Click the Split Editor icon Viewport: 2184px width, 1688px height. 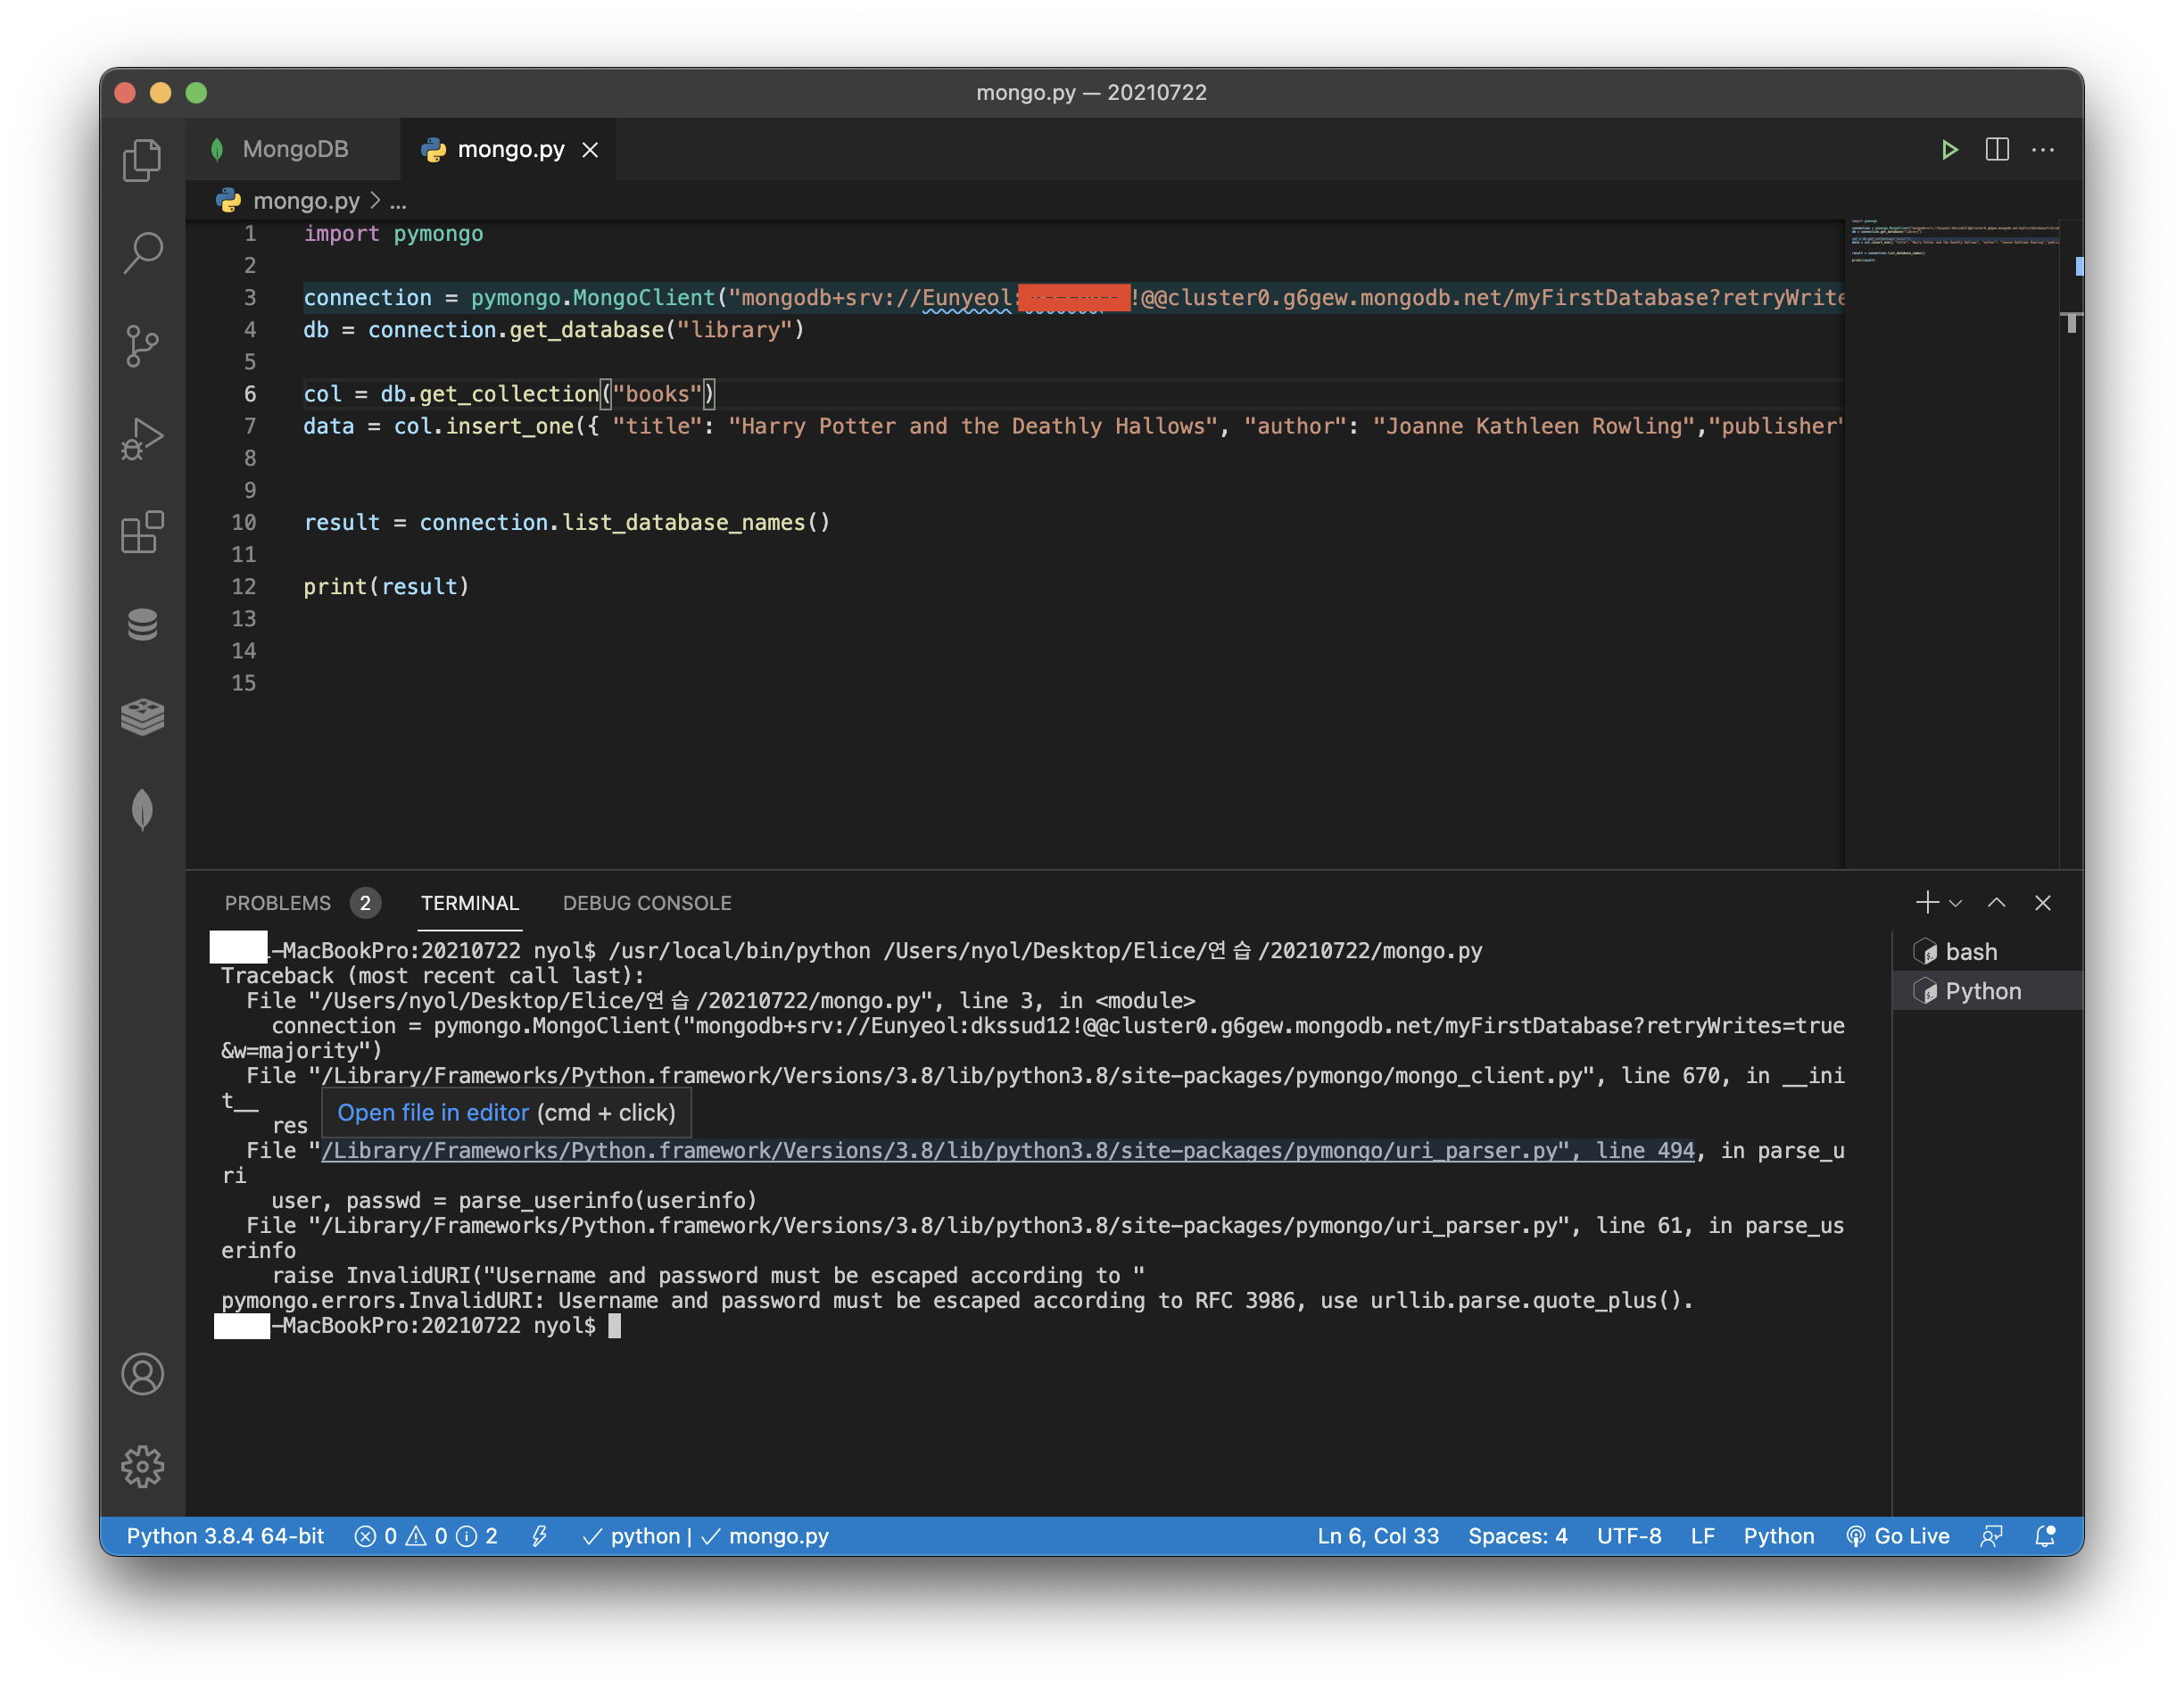point(1997,150)
